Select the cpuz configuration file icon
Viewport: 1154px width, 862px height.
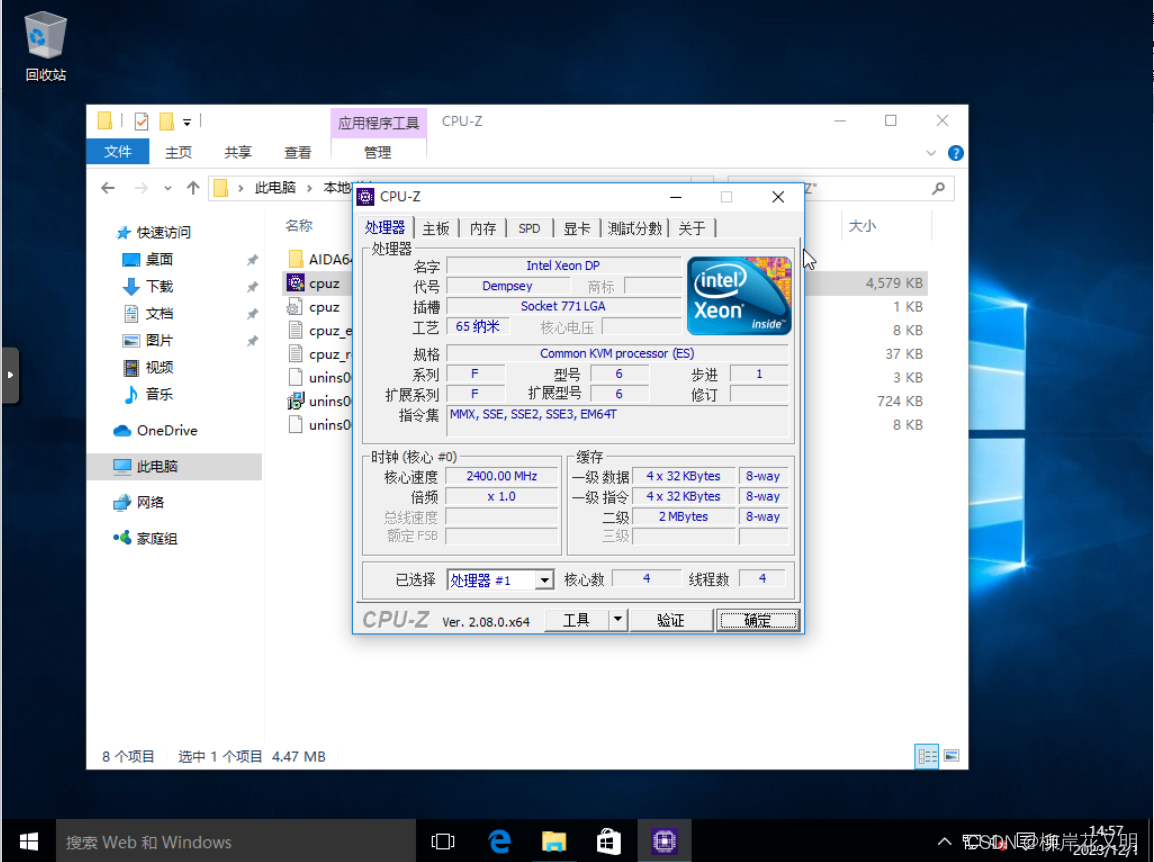295,306
